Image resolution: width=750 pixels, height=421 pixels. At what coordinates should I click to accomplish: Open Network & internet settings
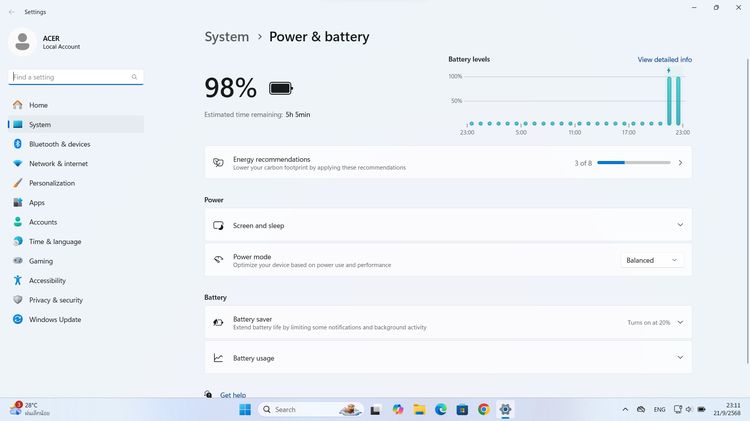coord(76,164)
